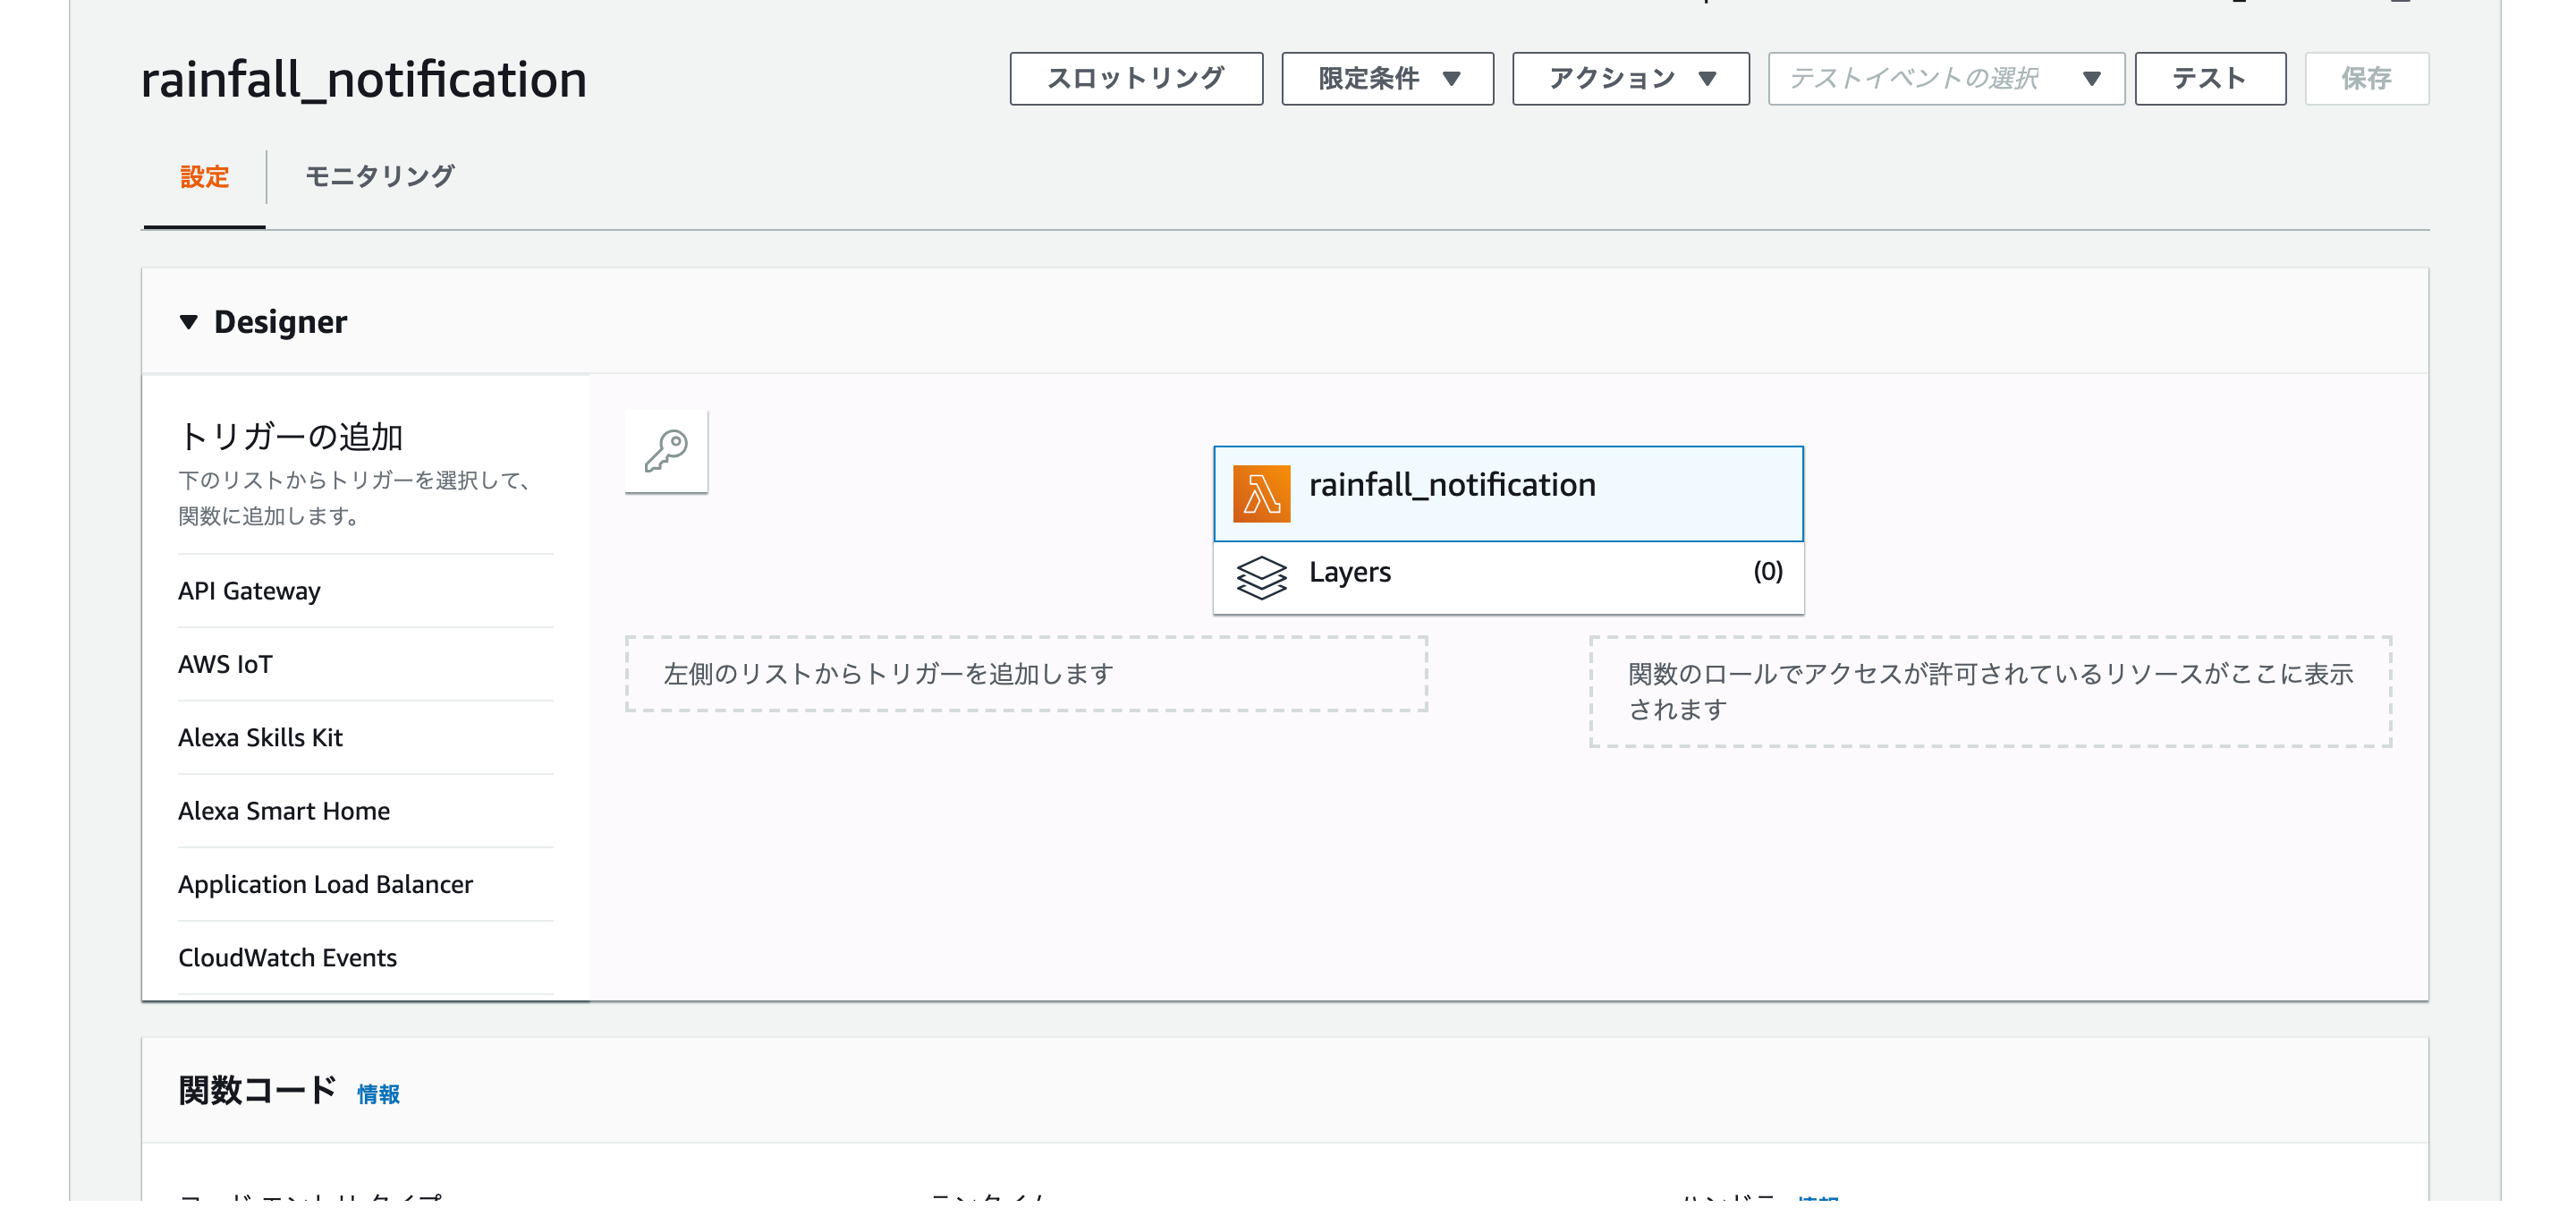Click the (0) Layers count
The width and height of the screenshot is (2576, 1208).
tap(1767, 572)
